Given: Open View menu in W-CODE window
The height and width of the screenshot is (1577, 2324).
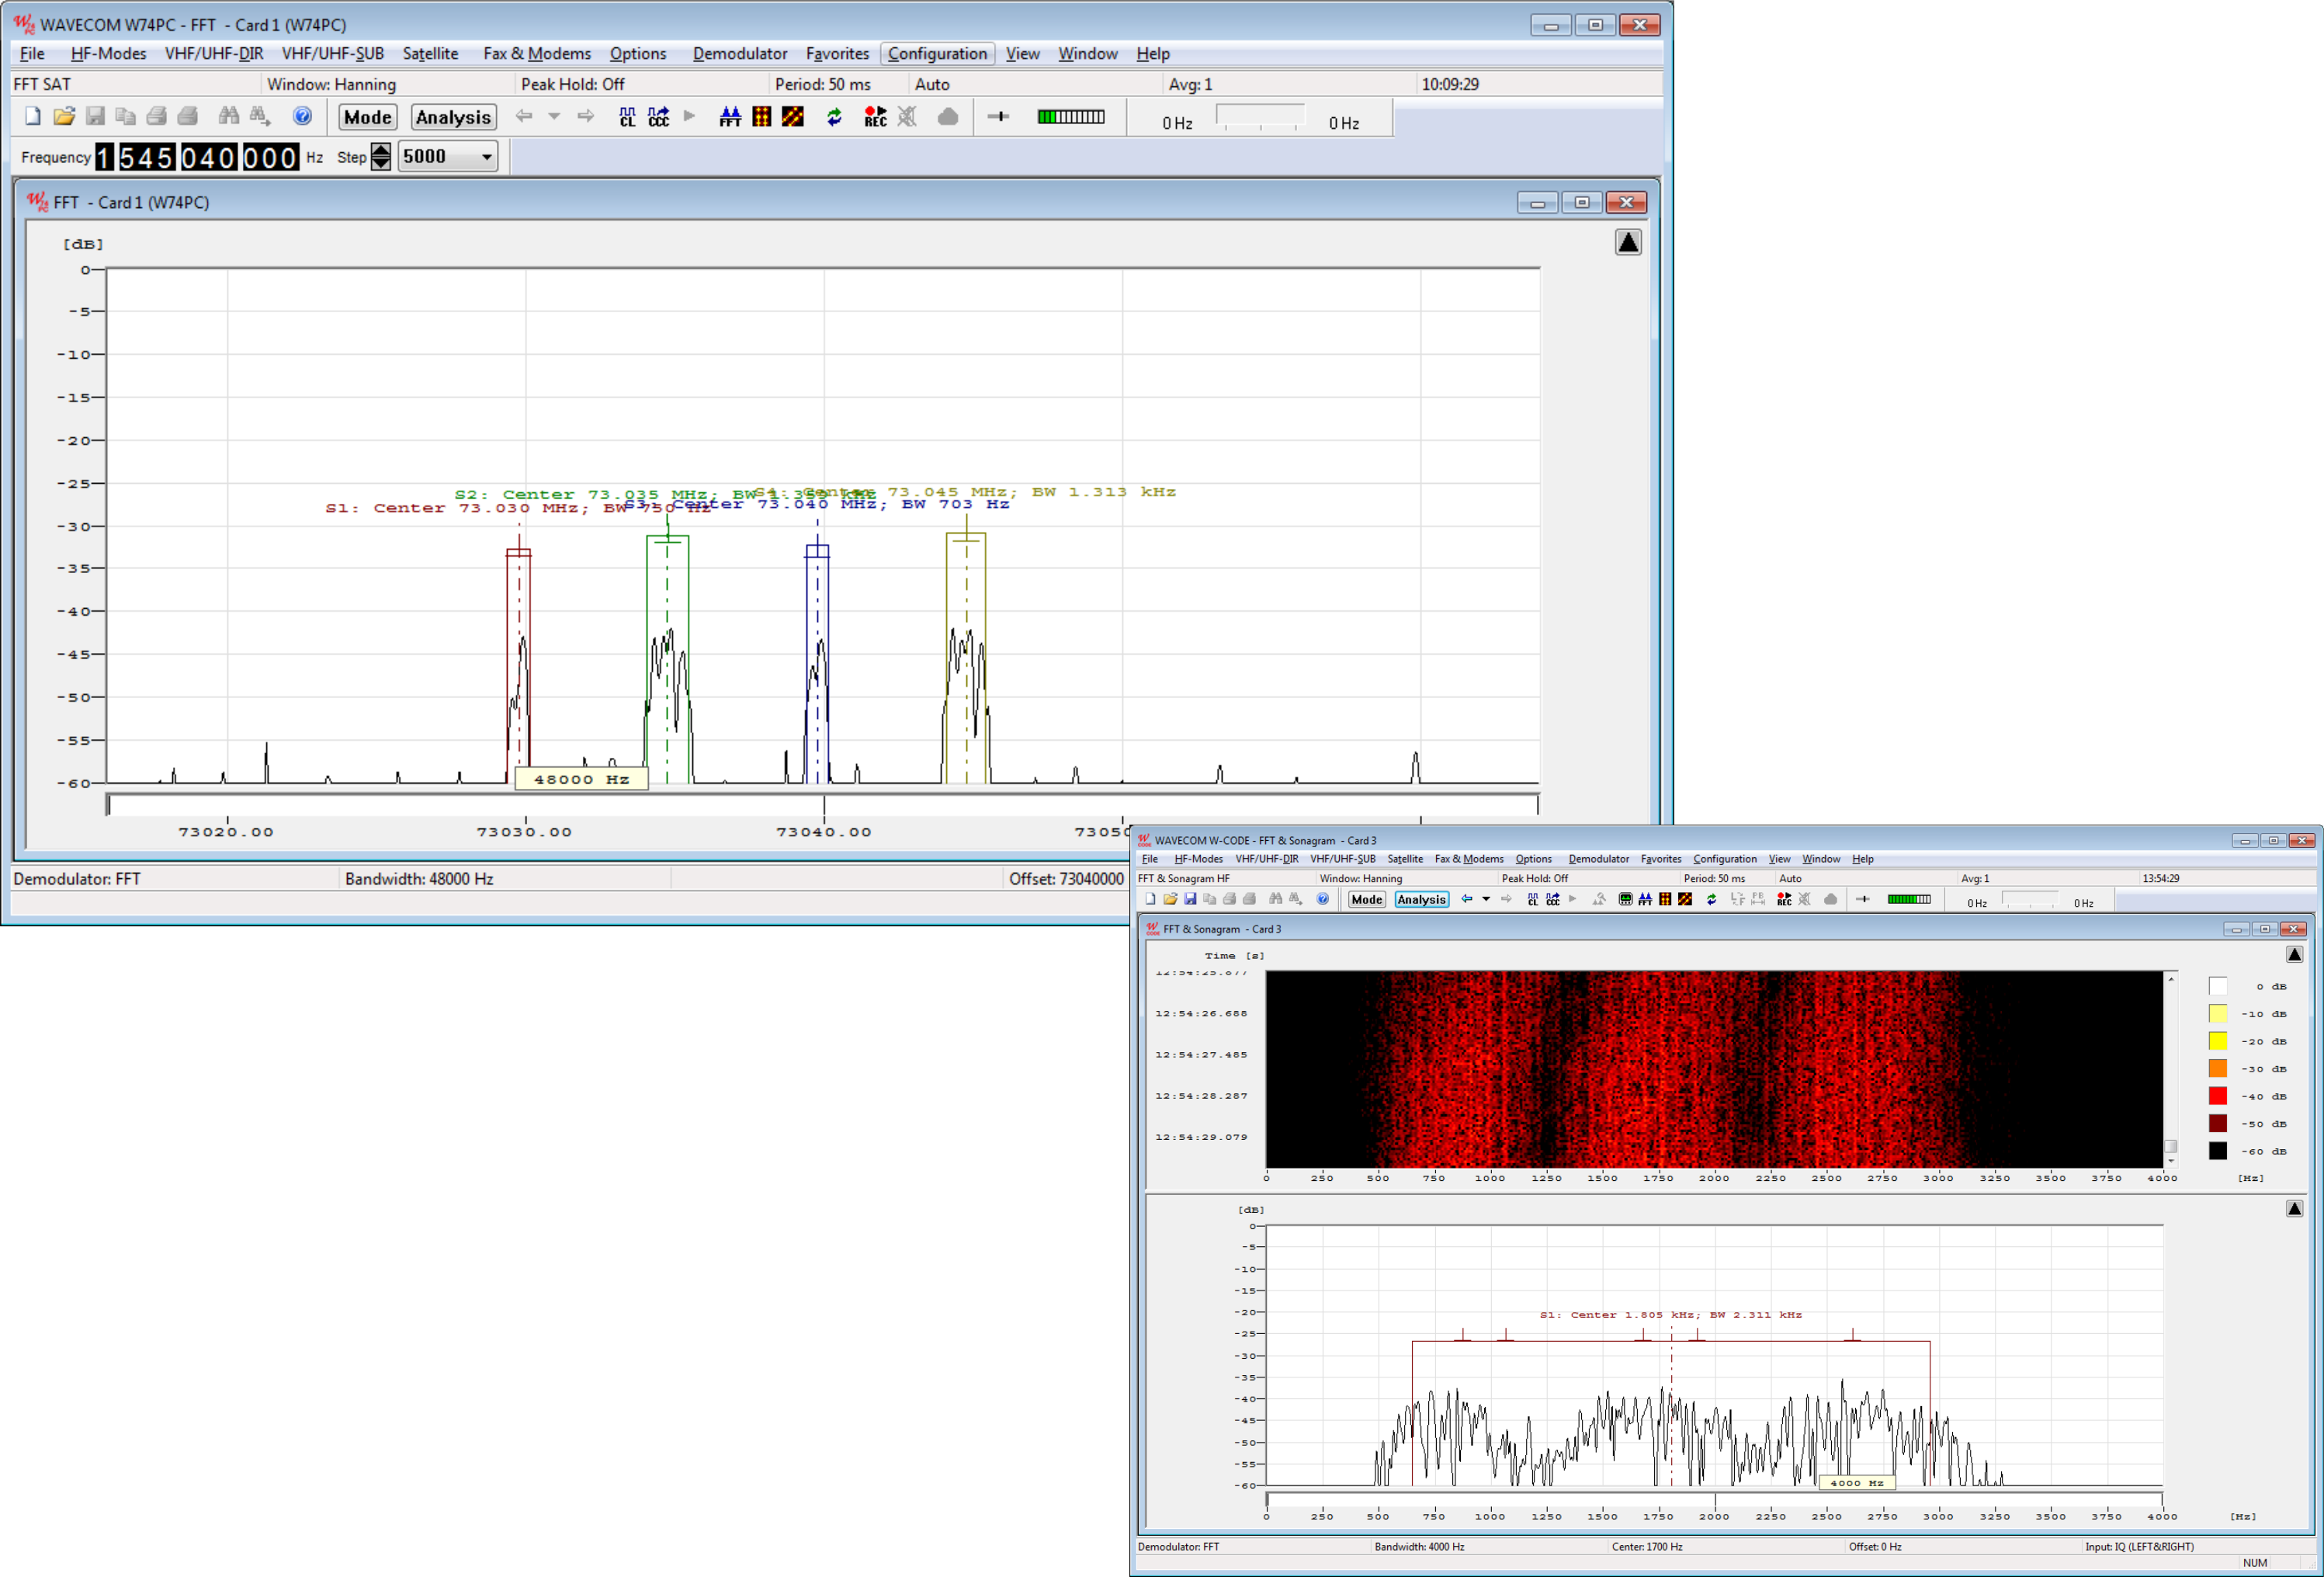Looking at the screenshot, I should point(1779,859).
